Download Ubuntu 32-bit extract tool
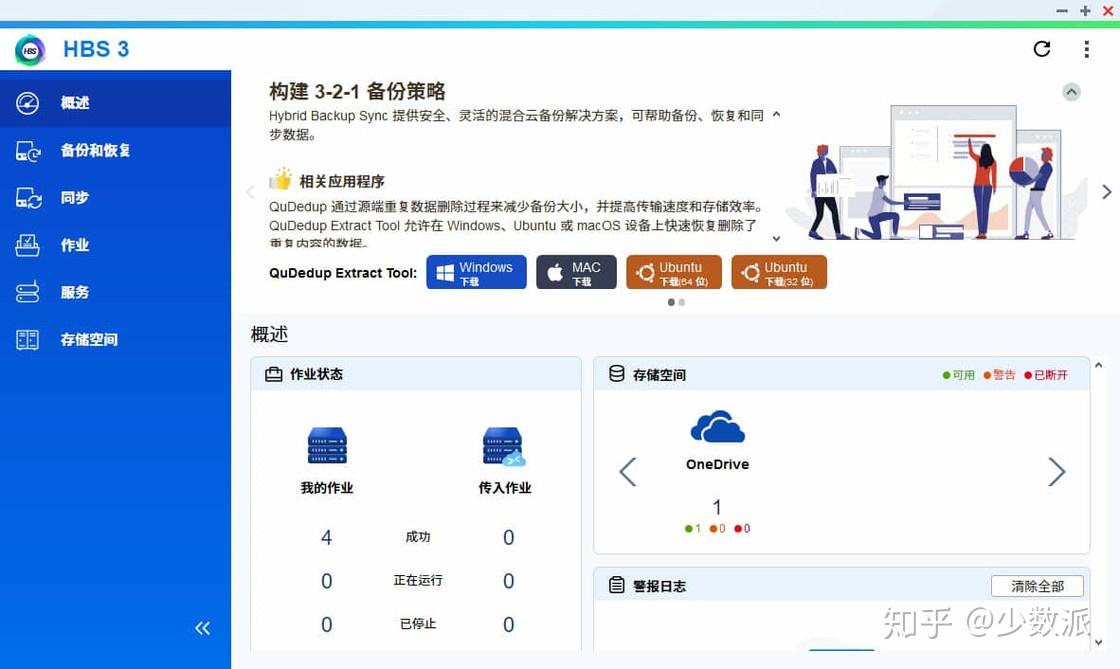 779,273
